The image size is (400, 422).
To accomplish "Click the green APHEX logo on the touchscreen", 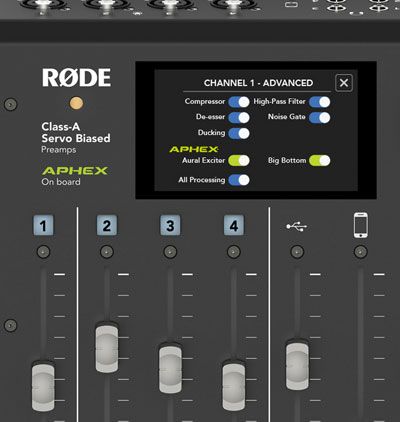I will (194, 149).
